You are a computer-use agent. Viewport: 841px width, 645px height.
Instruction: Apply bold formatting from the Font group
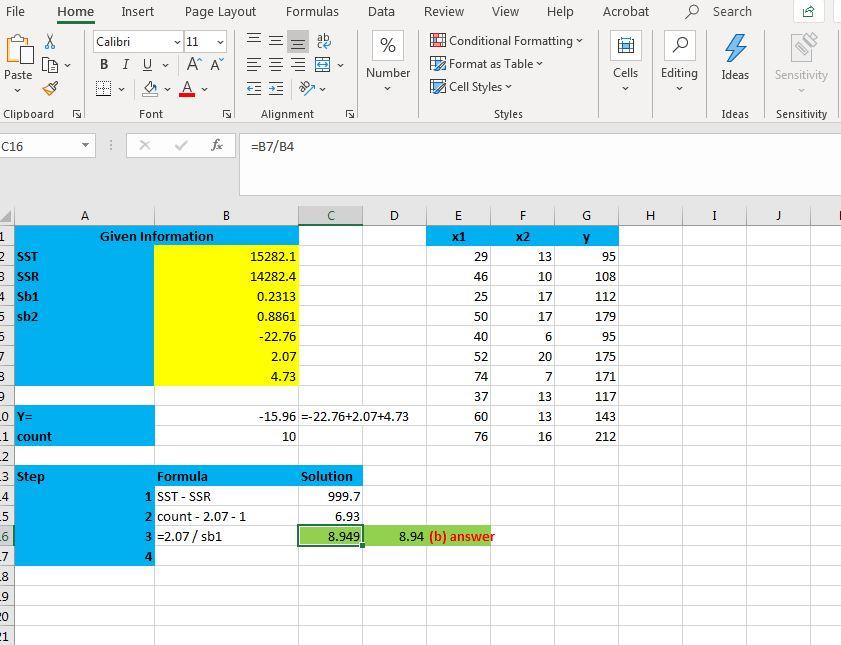point(104,64)
